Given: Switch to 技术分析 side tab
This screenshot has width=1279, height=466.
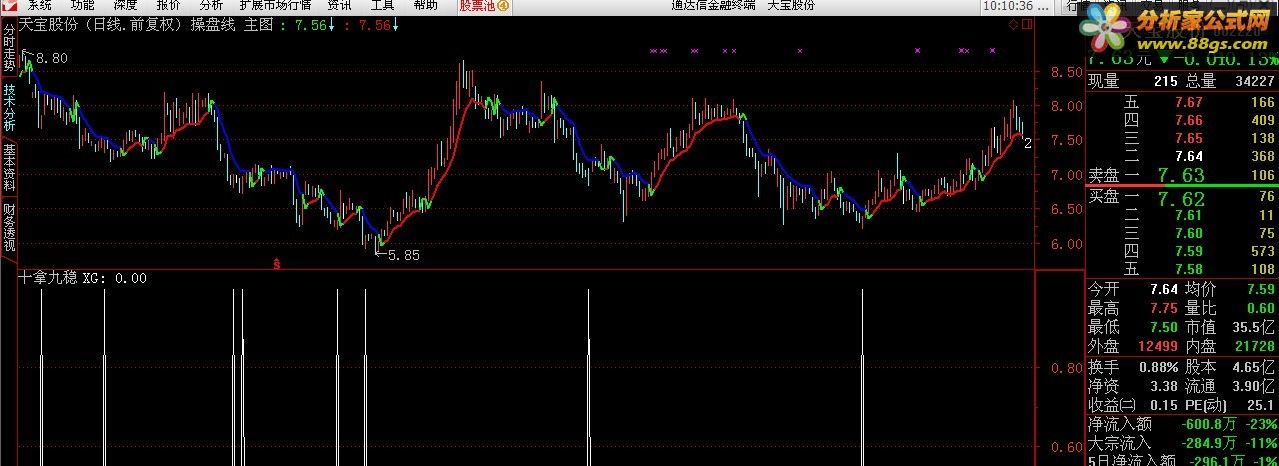Looking at the screenshot, I should click(9, 108).
